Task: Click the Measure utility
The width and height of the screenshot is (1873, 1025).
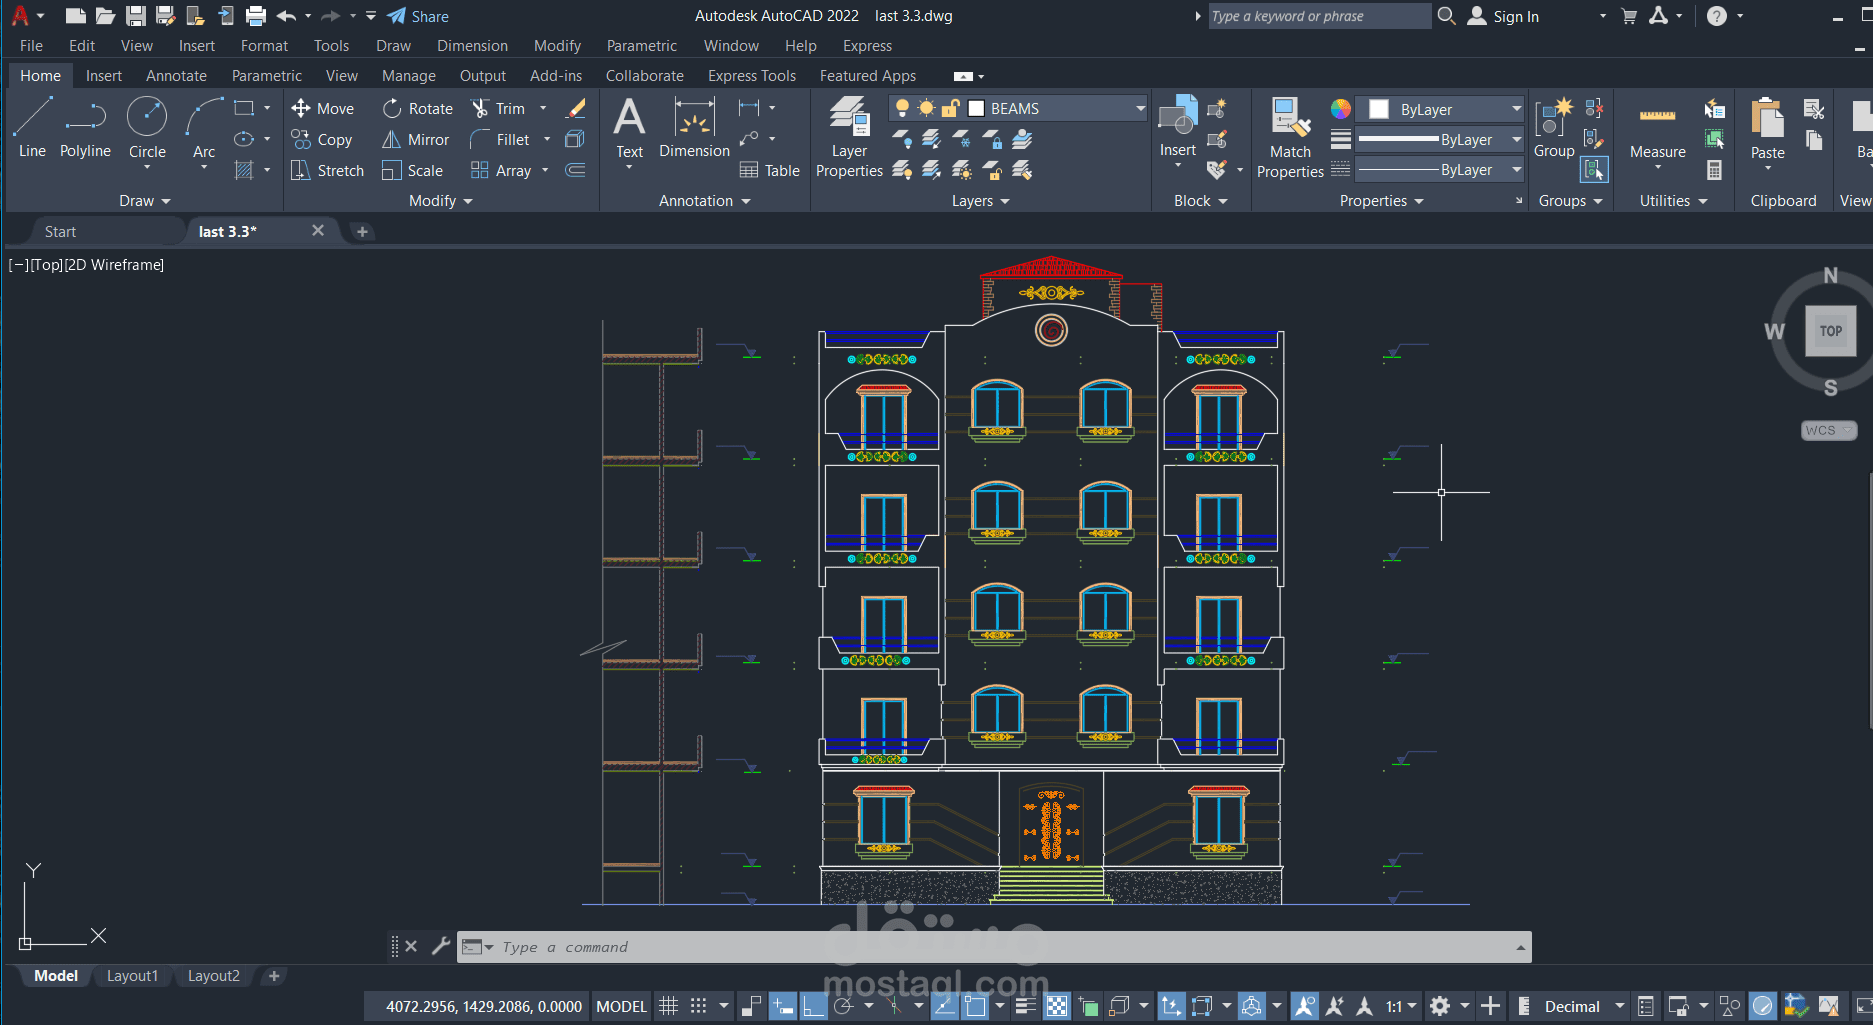Action: (1657, 130)
